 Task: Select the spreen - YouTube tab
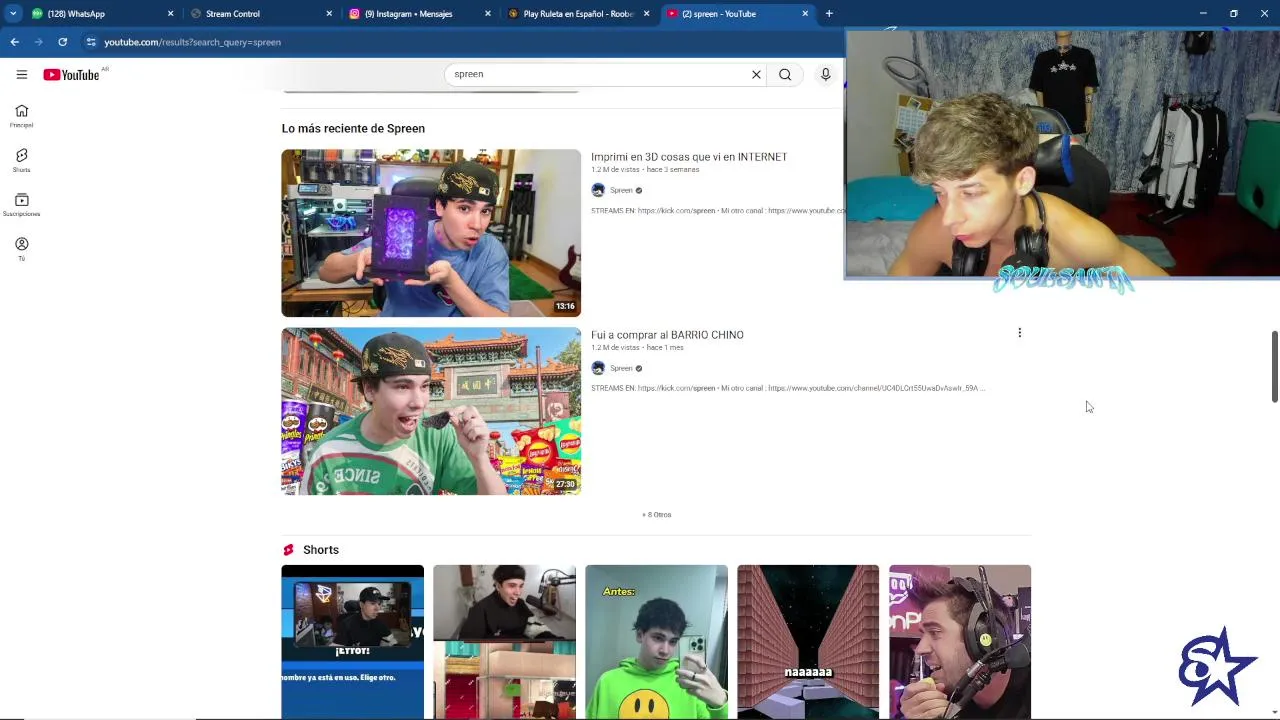pos(735,14)
